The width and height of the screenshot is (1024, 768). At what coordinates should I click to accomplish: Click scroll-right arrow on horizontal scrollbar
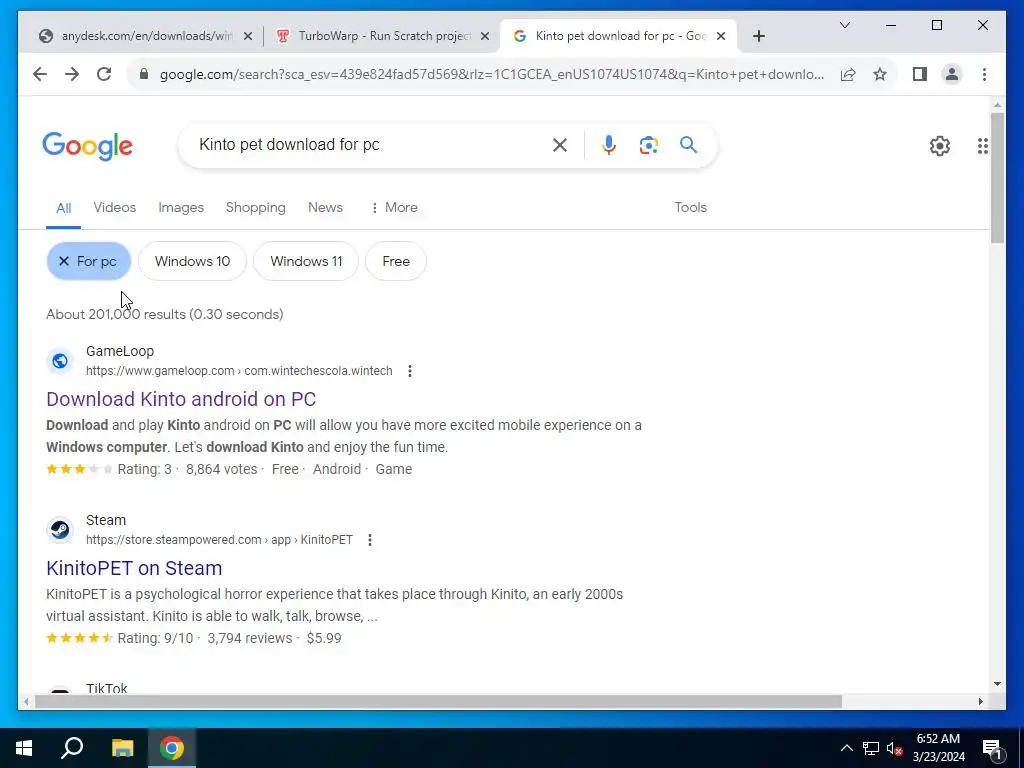pyautogui.click(x=980, y=702)
